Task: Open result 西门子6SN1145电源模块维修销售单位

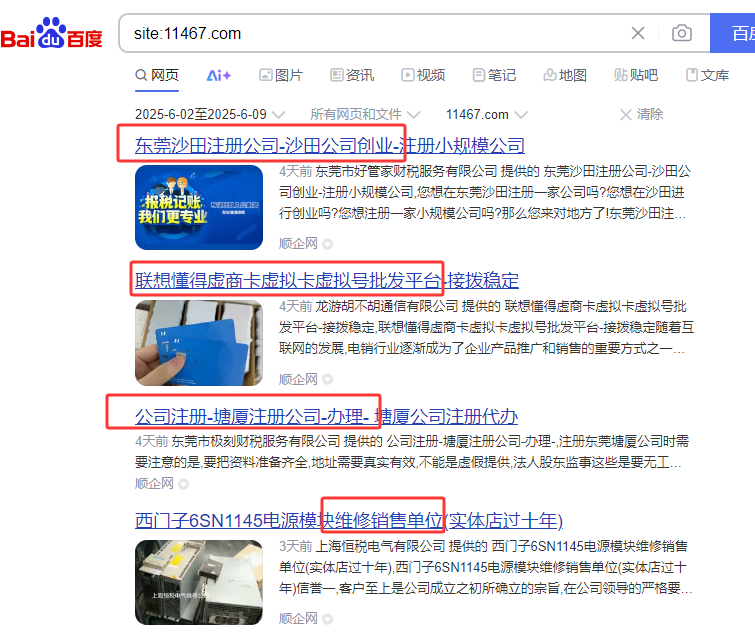Action: click(349, 521)
